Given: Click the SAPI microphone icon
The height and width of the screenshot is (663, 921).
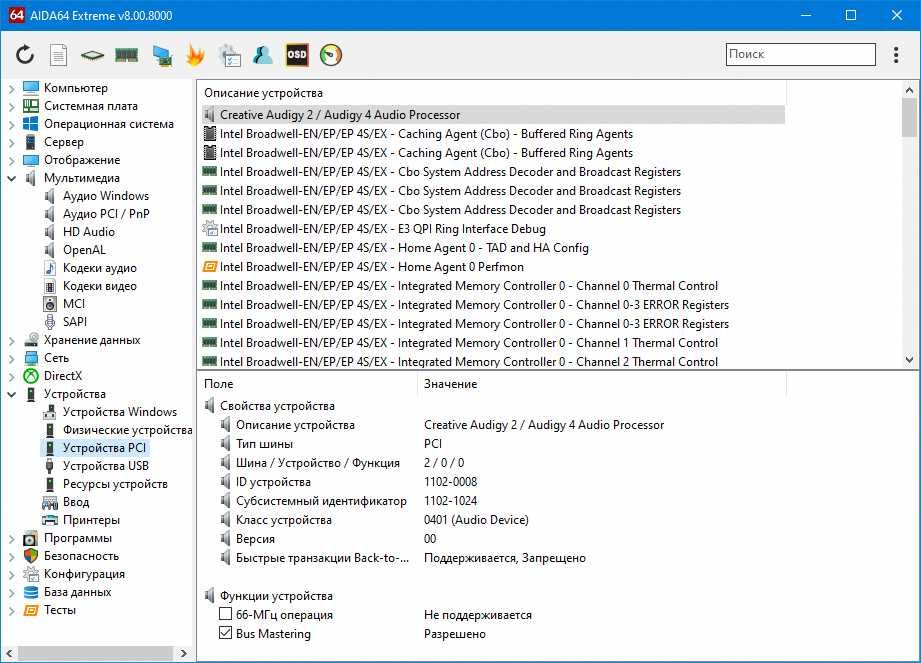Looking at the screenshot, I should coord(50,322).
